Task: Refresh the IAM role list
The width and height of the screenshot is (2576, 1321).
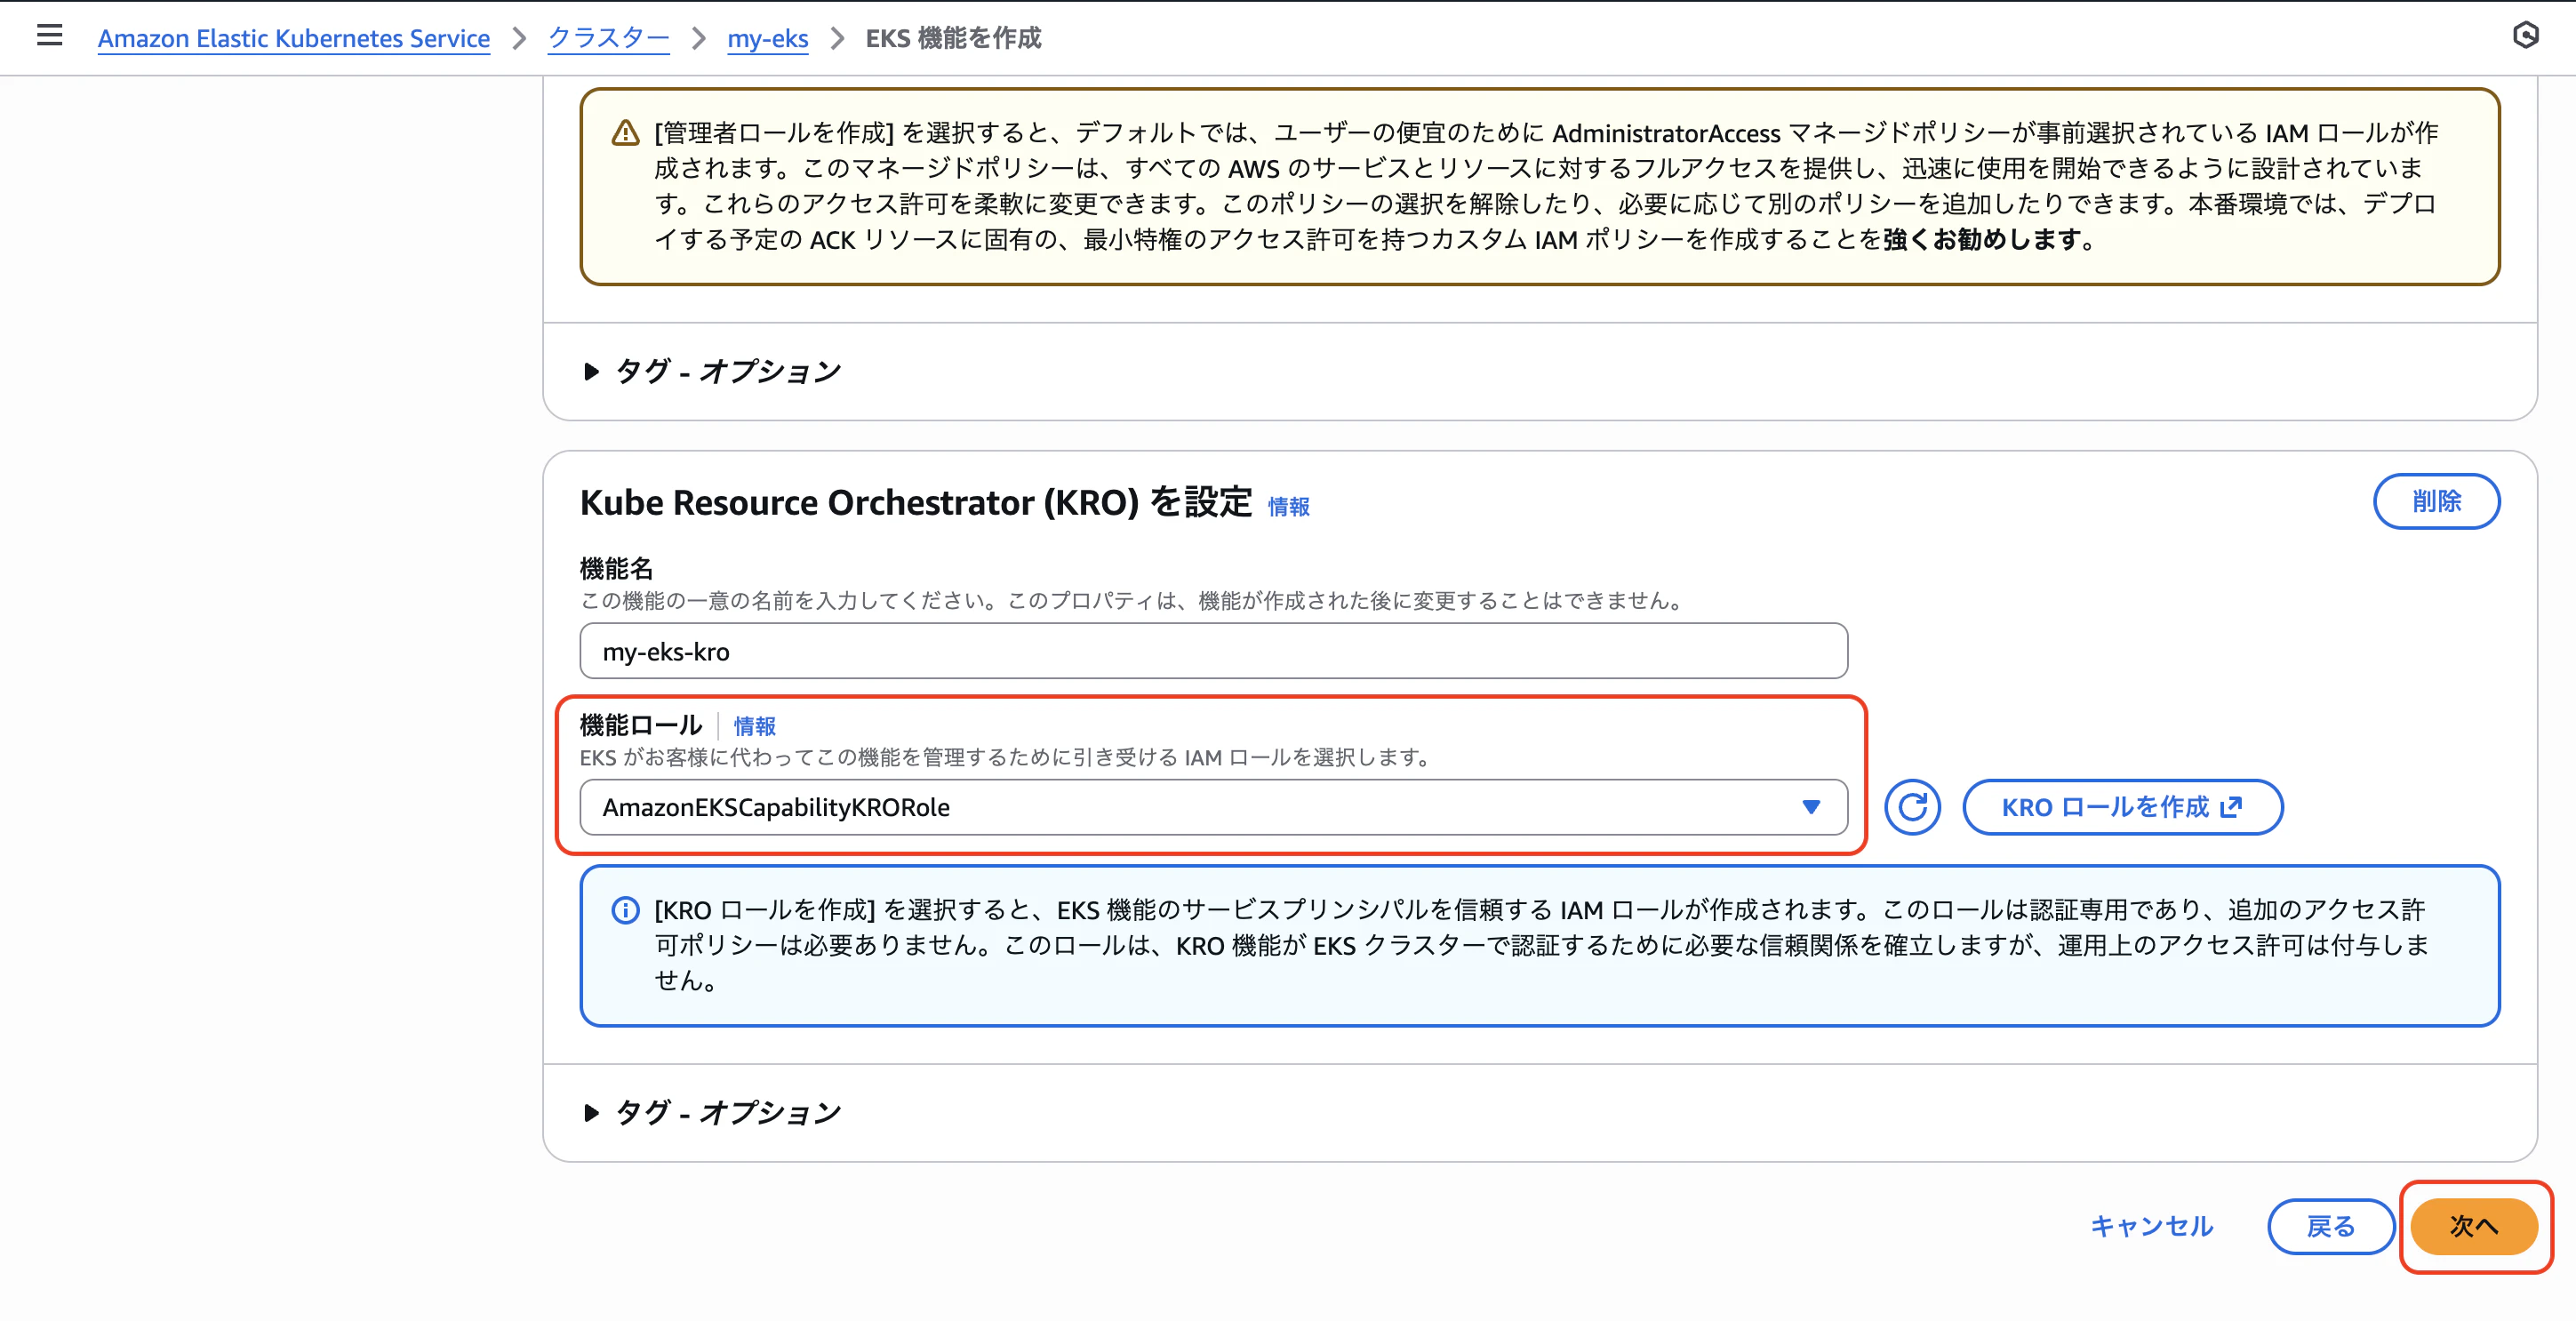Action: [1911, 807]
